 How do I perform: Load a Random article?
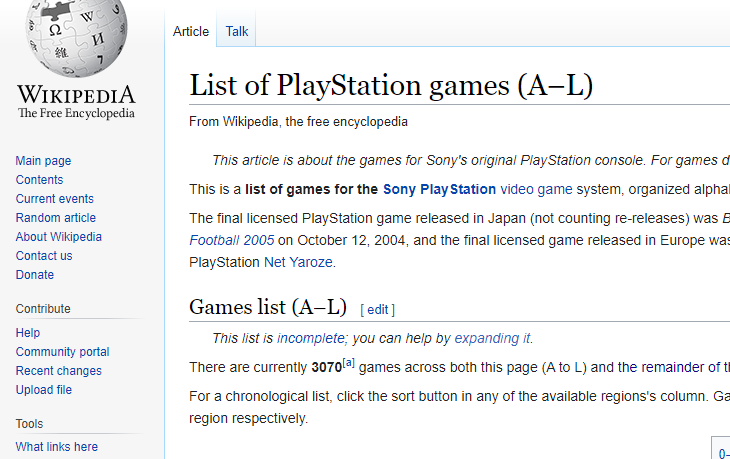56,218
